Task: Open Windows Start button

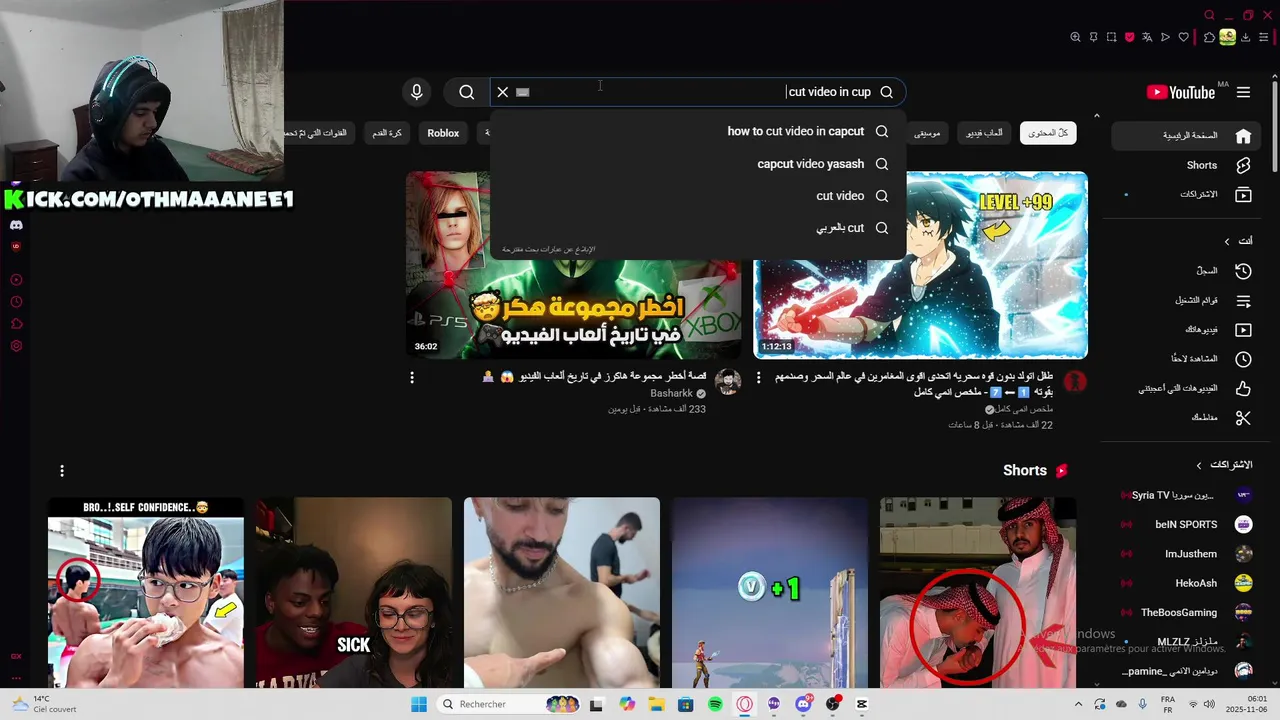Action: (x=419, y=704)
